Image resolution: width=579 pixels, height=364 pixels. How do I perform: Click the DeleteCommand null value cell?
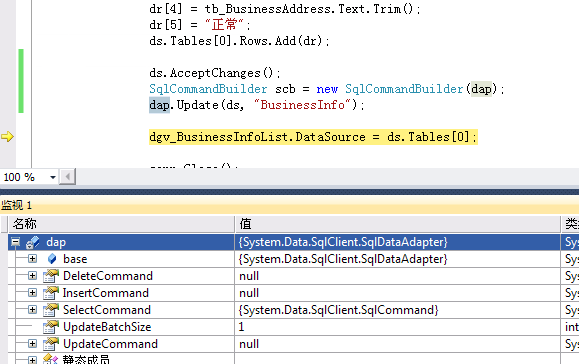[397, 276]
